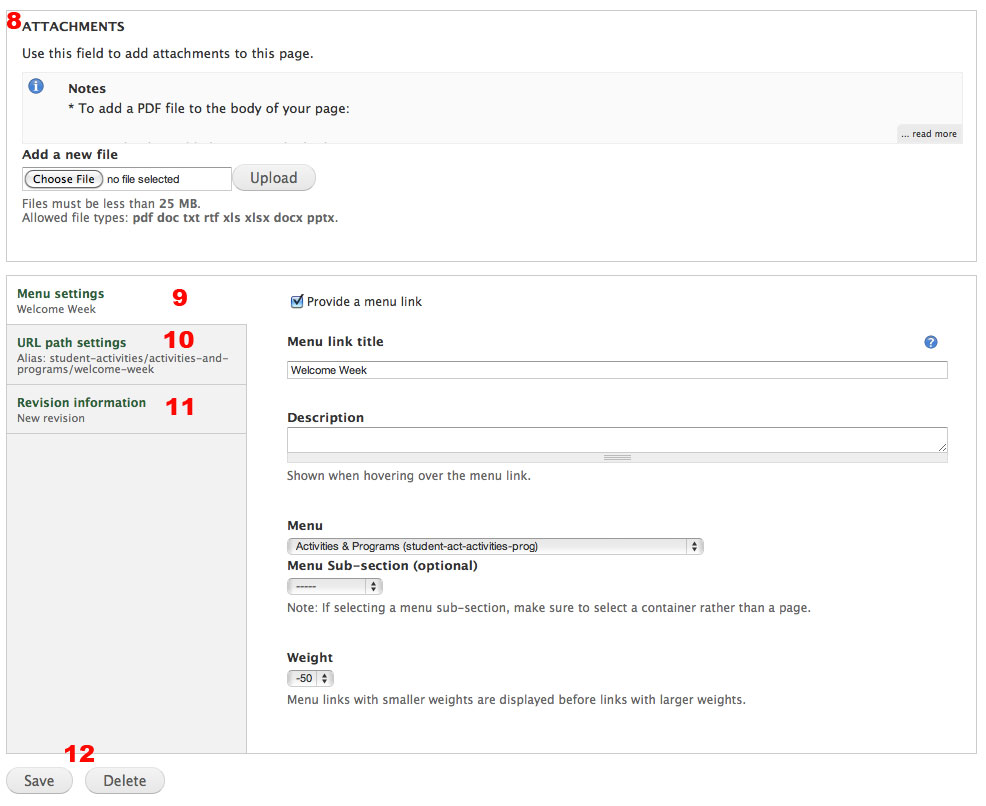Expand notes with the read more link

tap(929, 134)
